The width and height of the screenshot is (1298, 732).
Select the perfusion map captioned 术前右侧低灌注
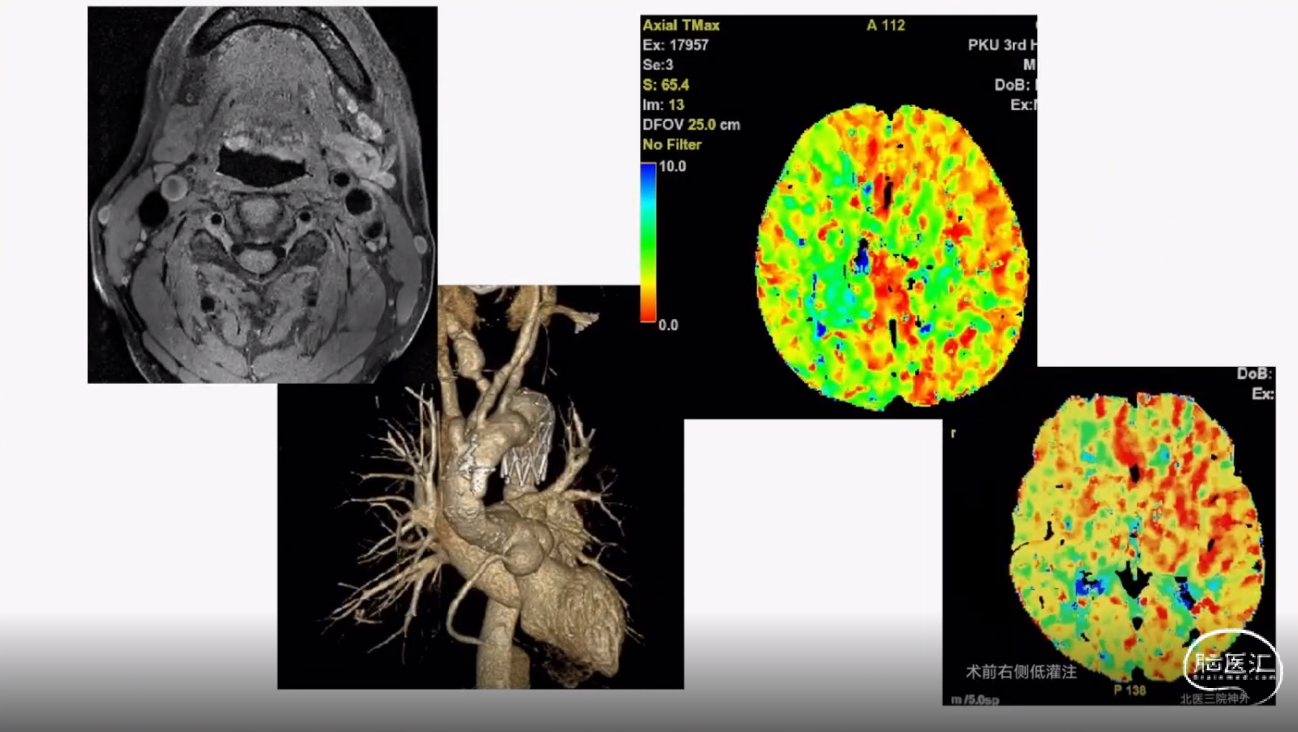pyautogui.click(x=1109, y=536)
